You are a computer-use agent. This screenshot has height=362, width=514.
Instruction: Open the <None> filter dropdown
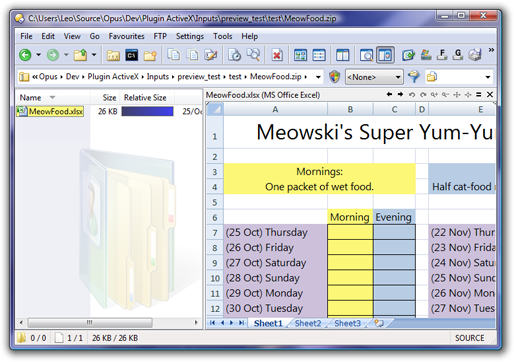pyautogui.click(x=374, y=77)
